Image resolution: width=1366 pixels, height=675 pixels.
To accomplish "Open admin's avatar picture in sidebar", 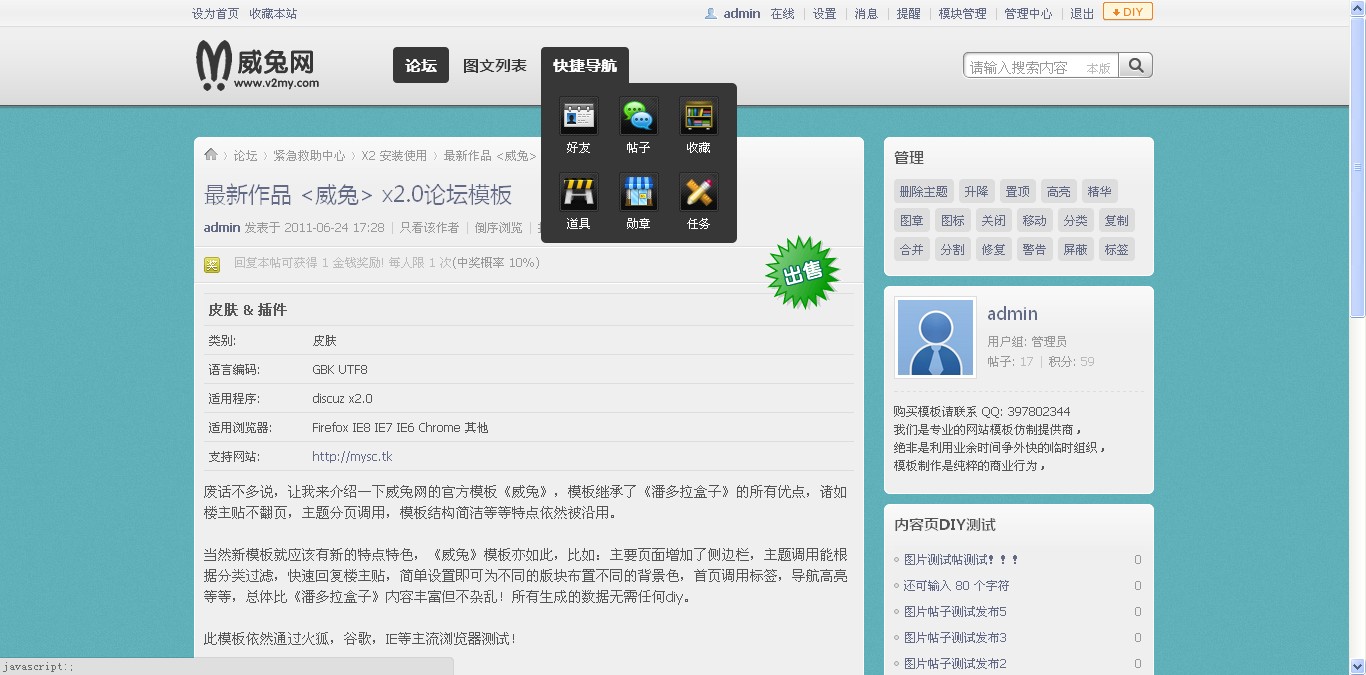I will click(x=935, y=337).
